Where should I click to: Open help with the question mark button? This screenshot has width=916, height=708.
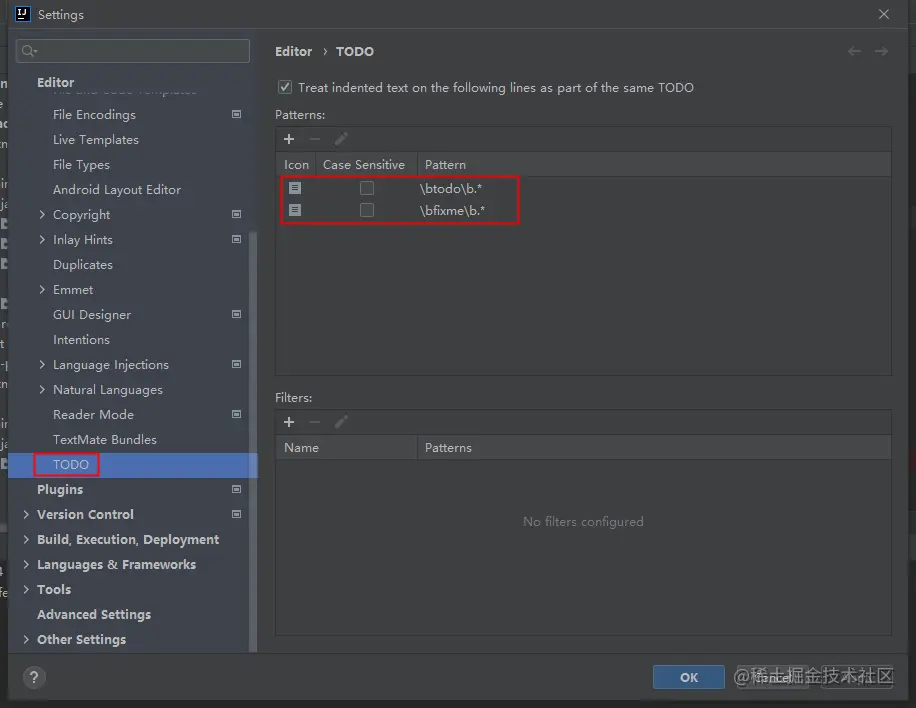pos(34,678)
